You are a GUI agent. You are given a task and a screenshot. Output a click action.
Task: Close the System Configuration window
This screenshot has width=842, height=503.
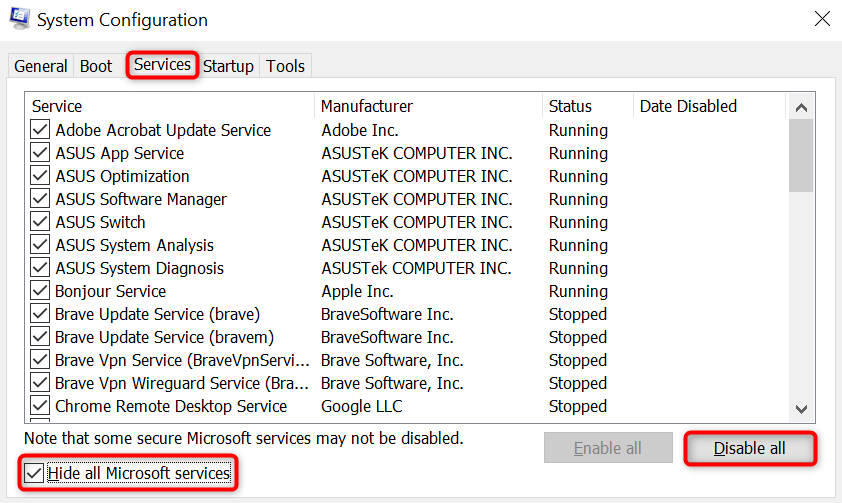(x=821, y=19)
